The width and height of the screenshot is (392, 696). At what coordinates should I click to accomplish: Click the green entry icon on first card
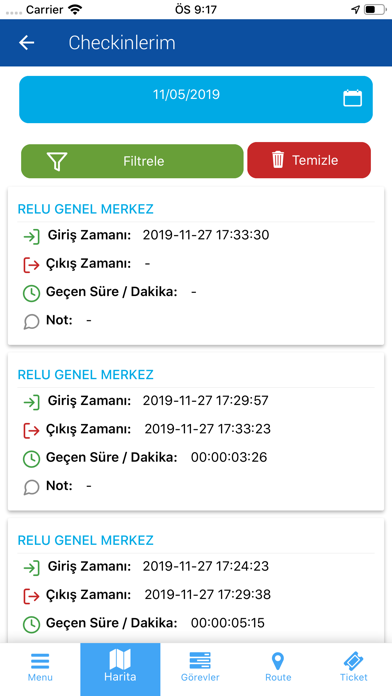coord(32,237)
